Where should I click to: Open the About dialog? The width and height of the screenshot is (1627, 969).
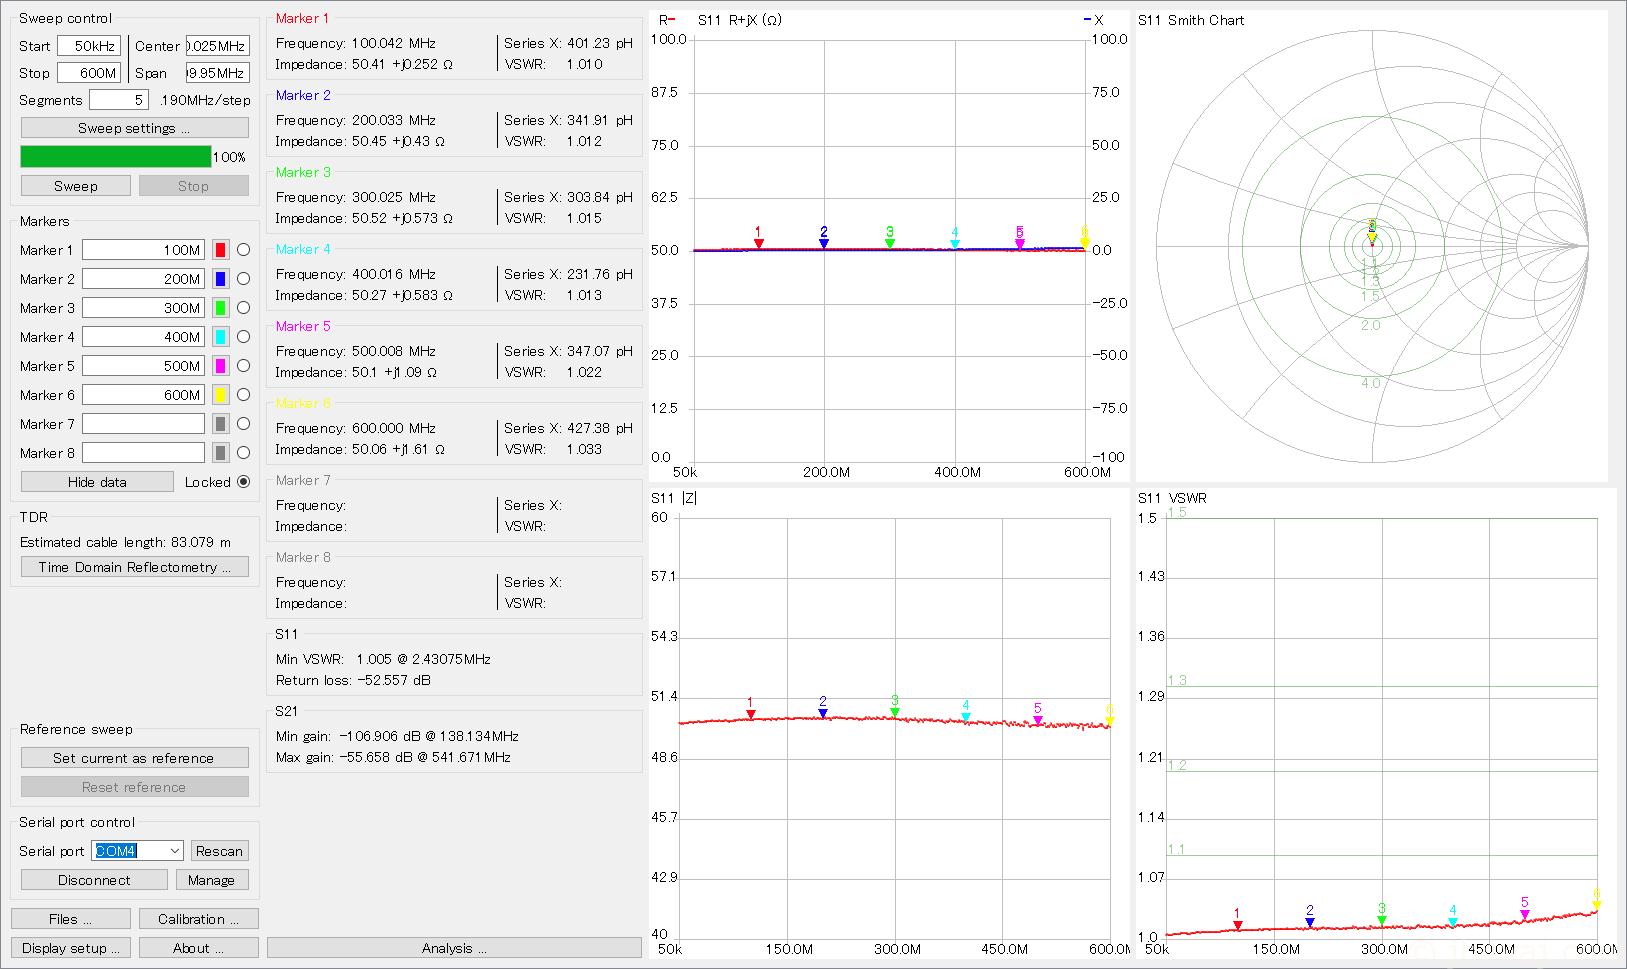pos(199,948)
